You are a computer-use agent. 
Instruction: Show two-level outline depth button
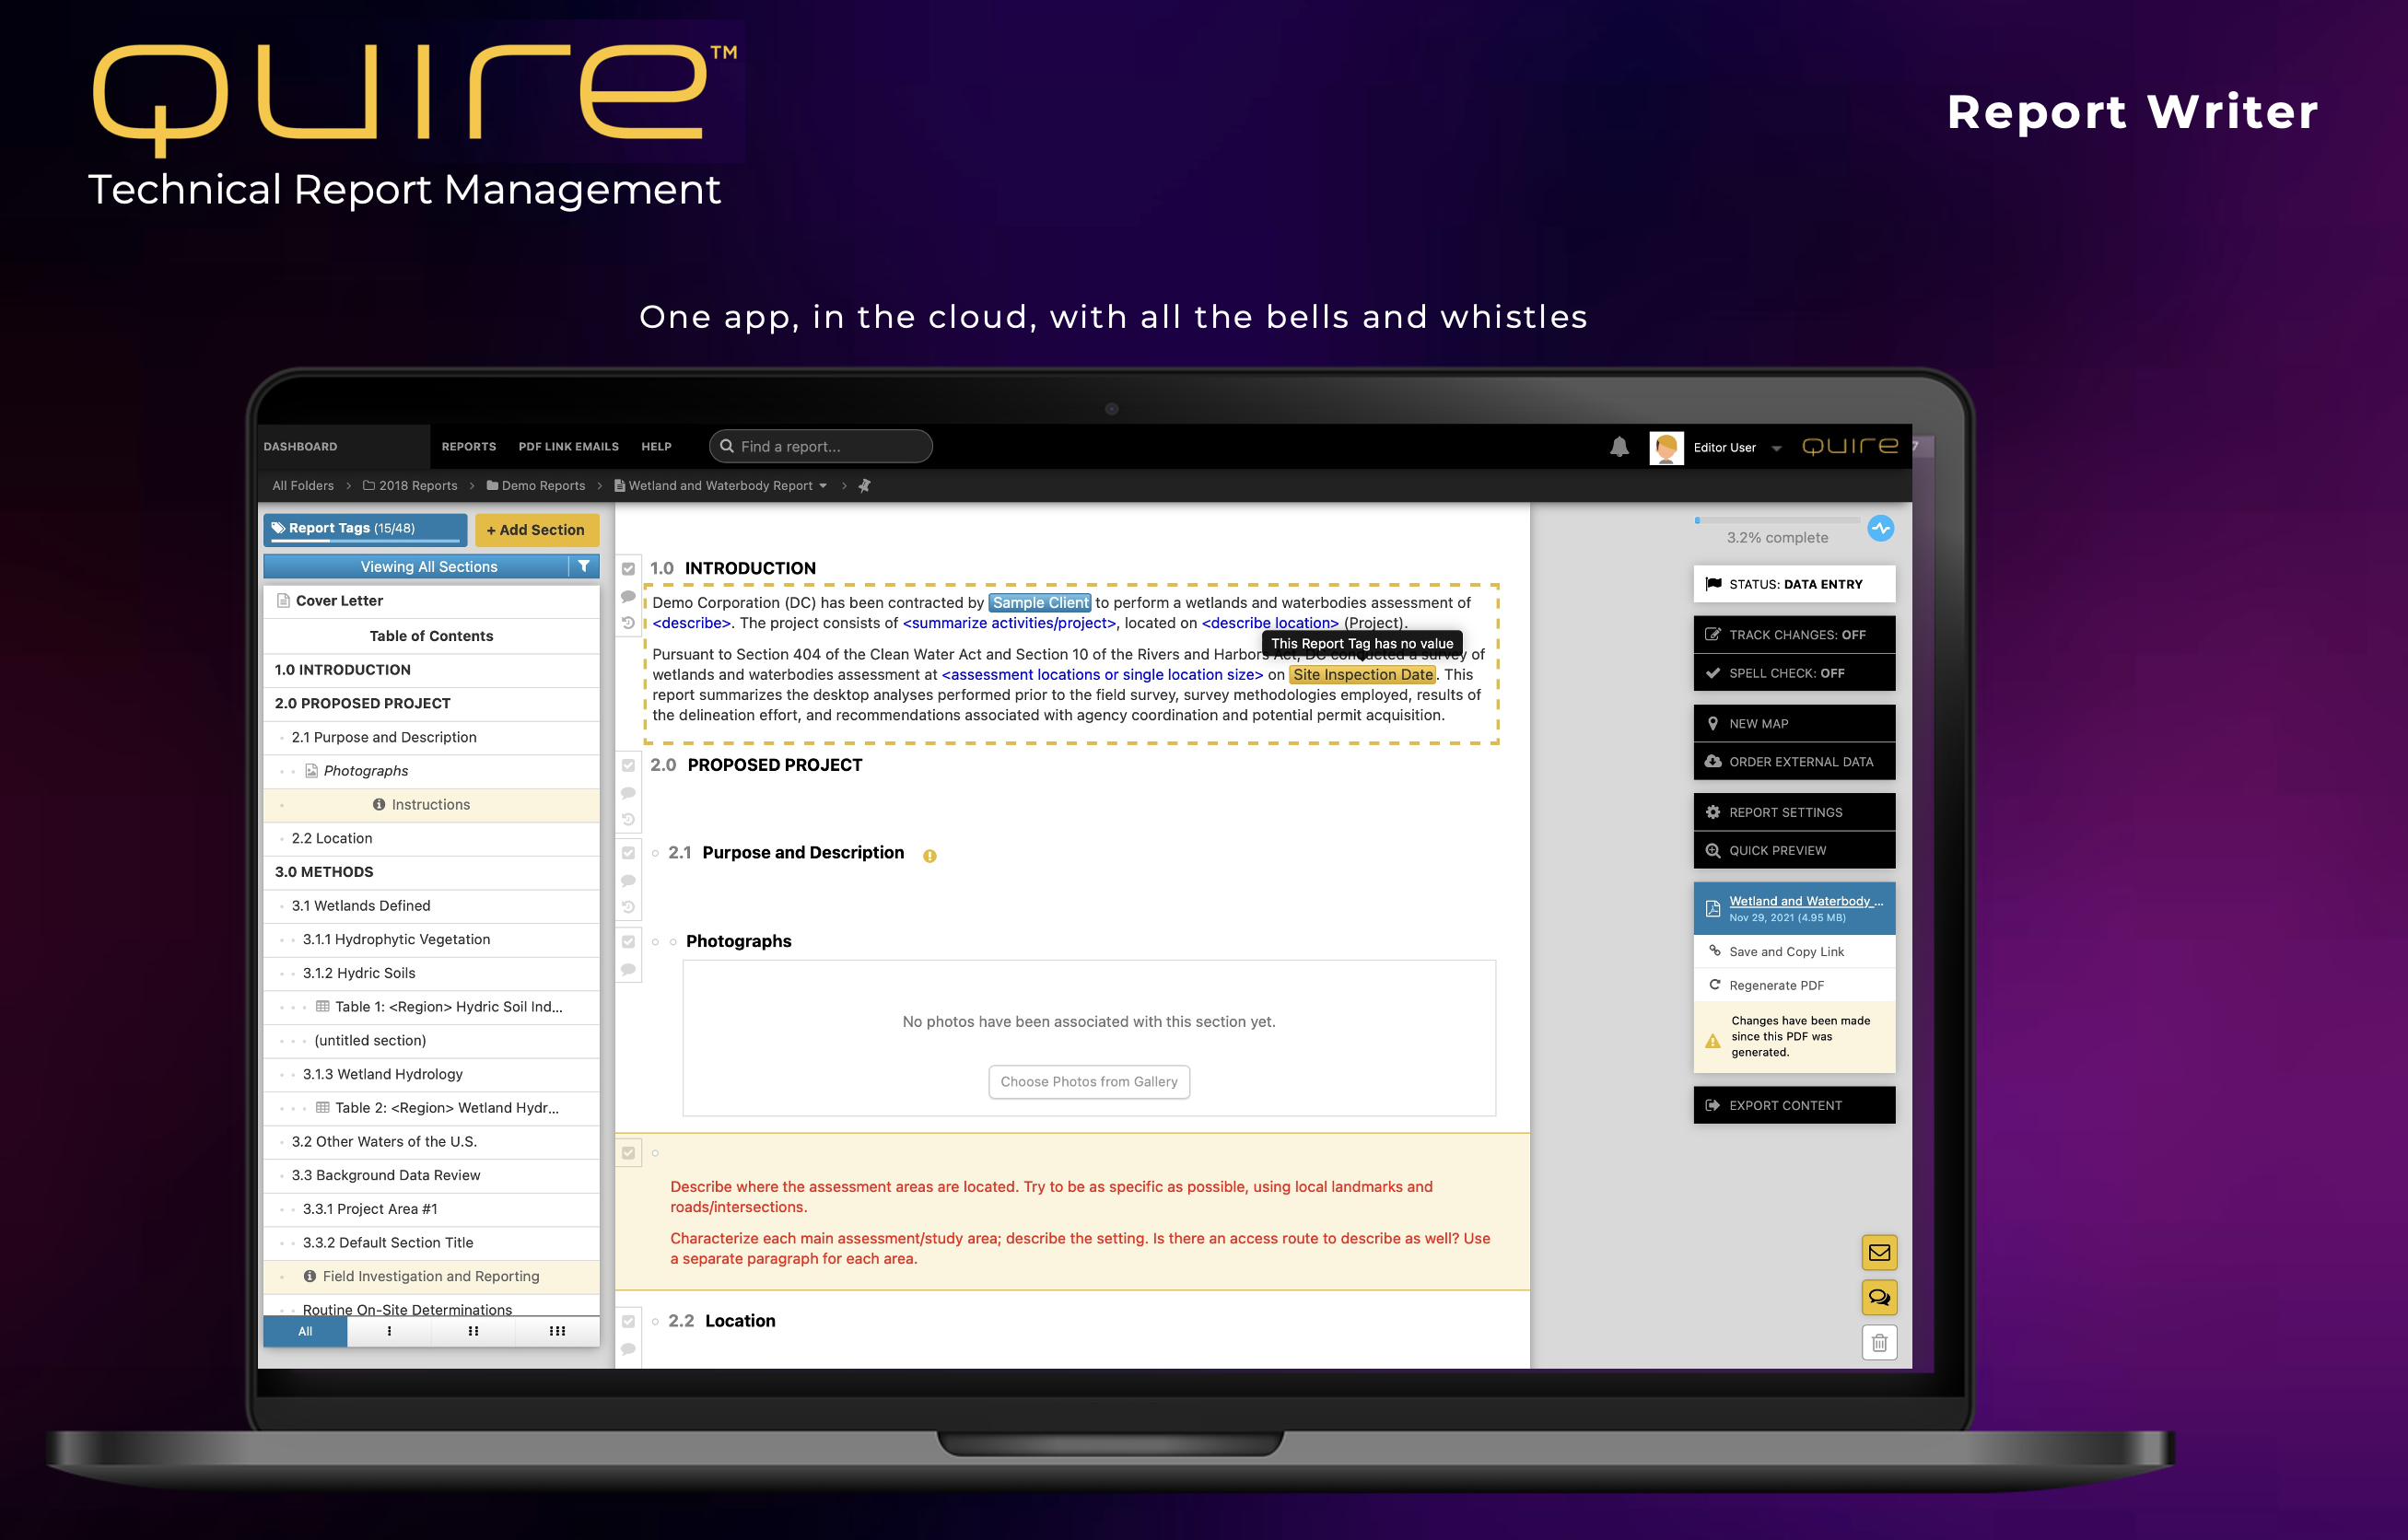point(473,1331)
